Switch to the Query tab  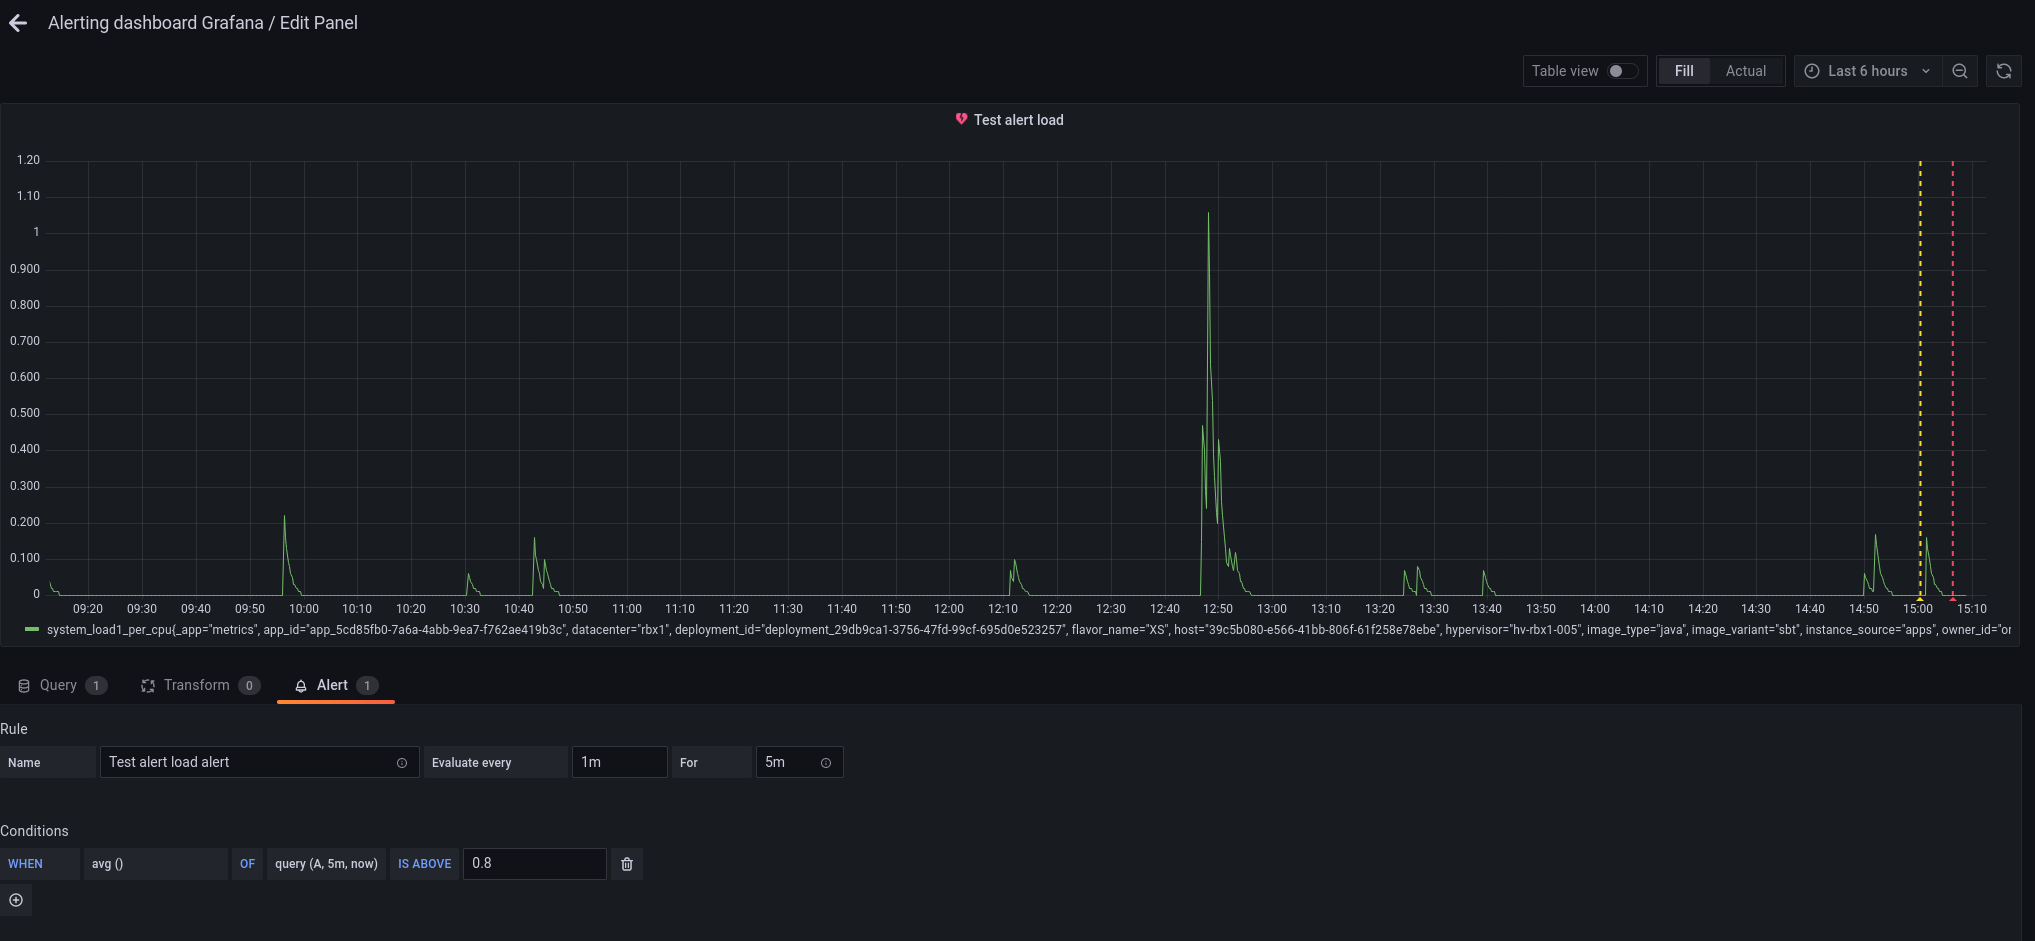click(62, 685)
